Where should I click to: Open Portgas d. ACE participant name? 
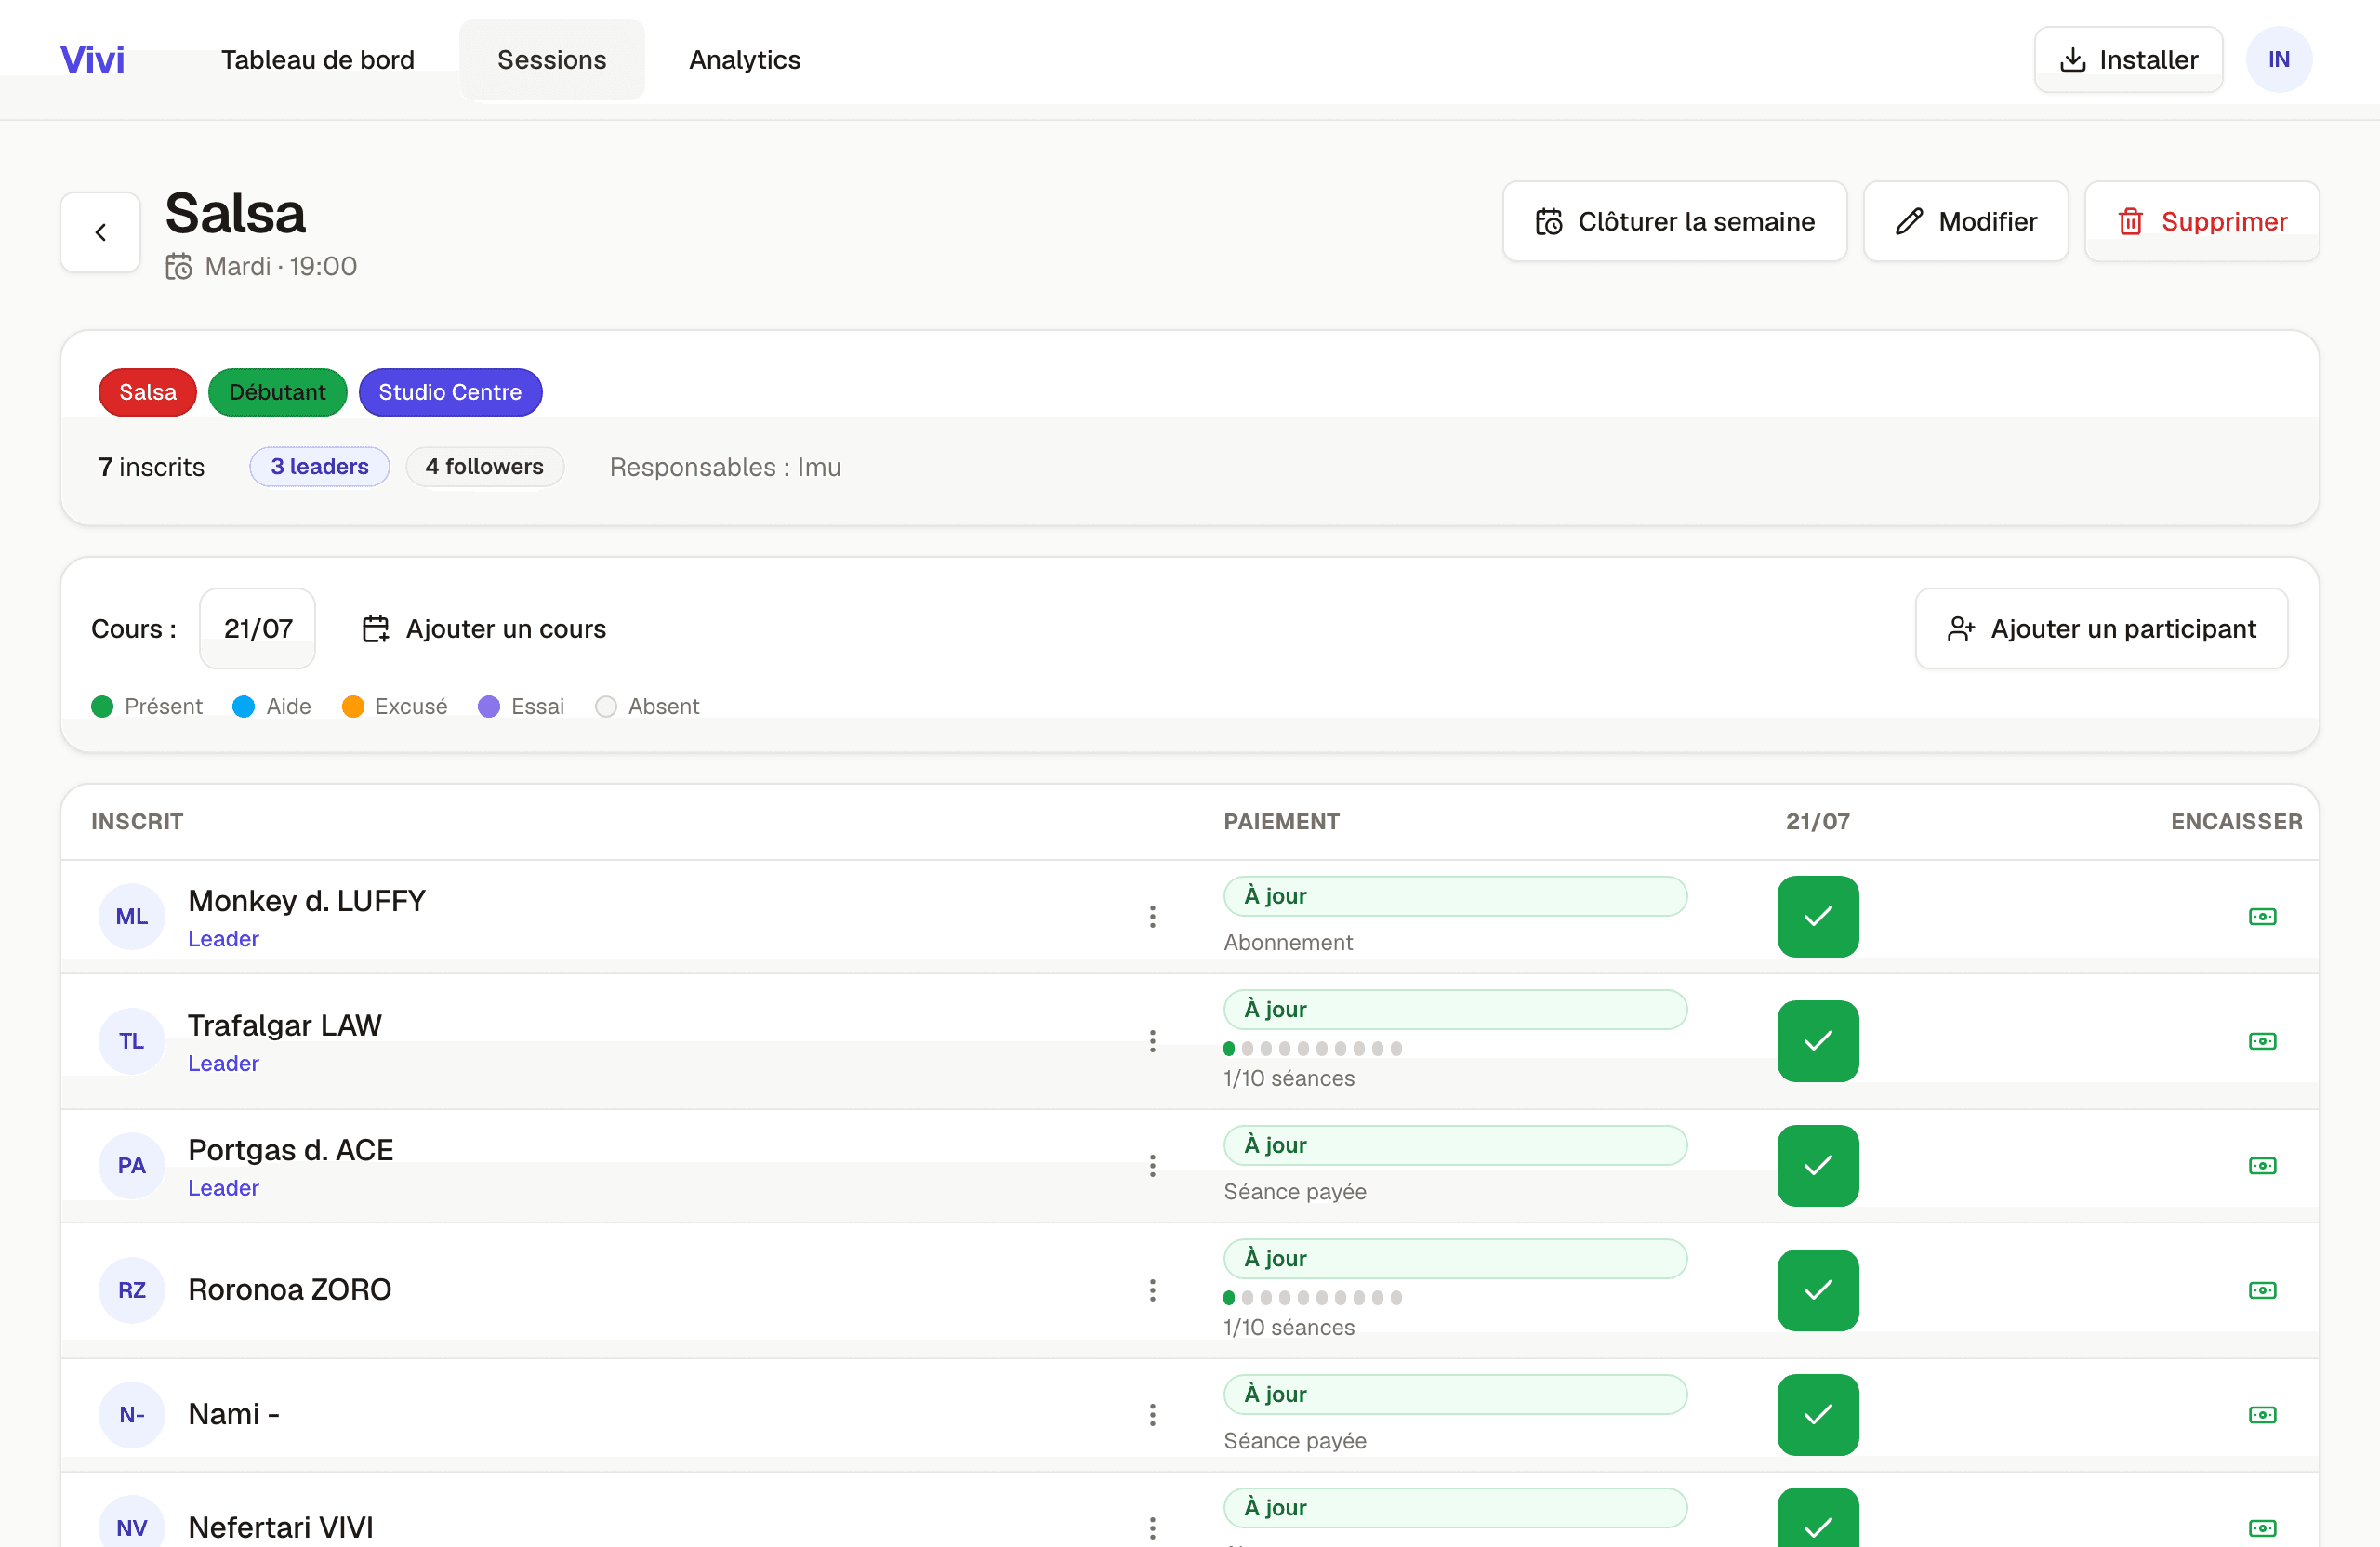tap(290, 1150)
